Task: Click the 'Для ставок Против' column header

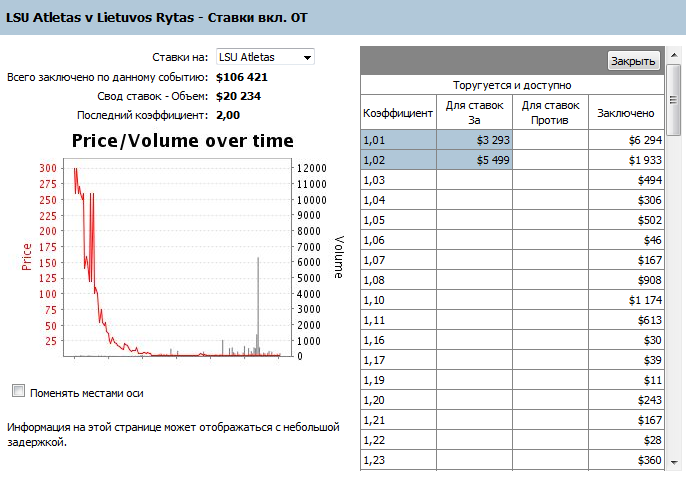Action: coord(550,112)
